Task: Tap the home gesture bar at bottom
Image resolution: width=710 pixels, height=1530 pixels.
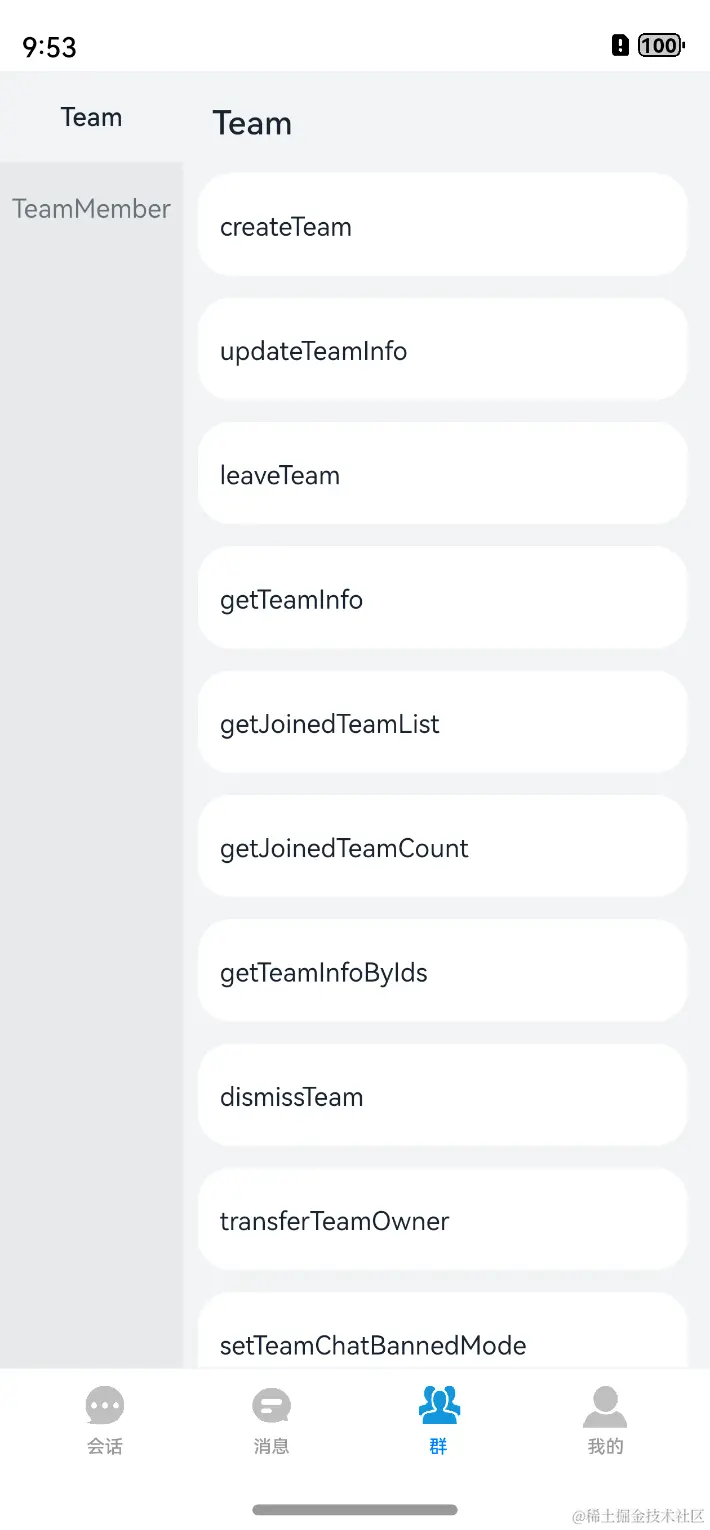Action: pyautogui.click(x=355, y=1510)
